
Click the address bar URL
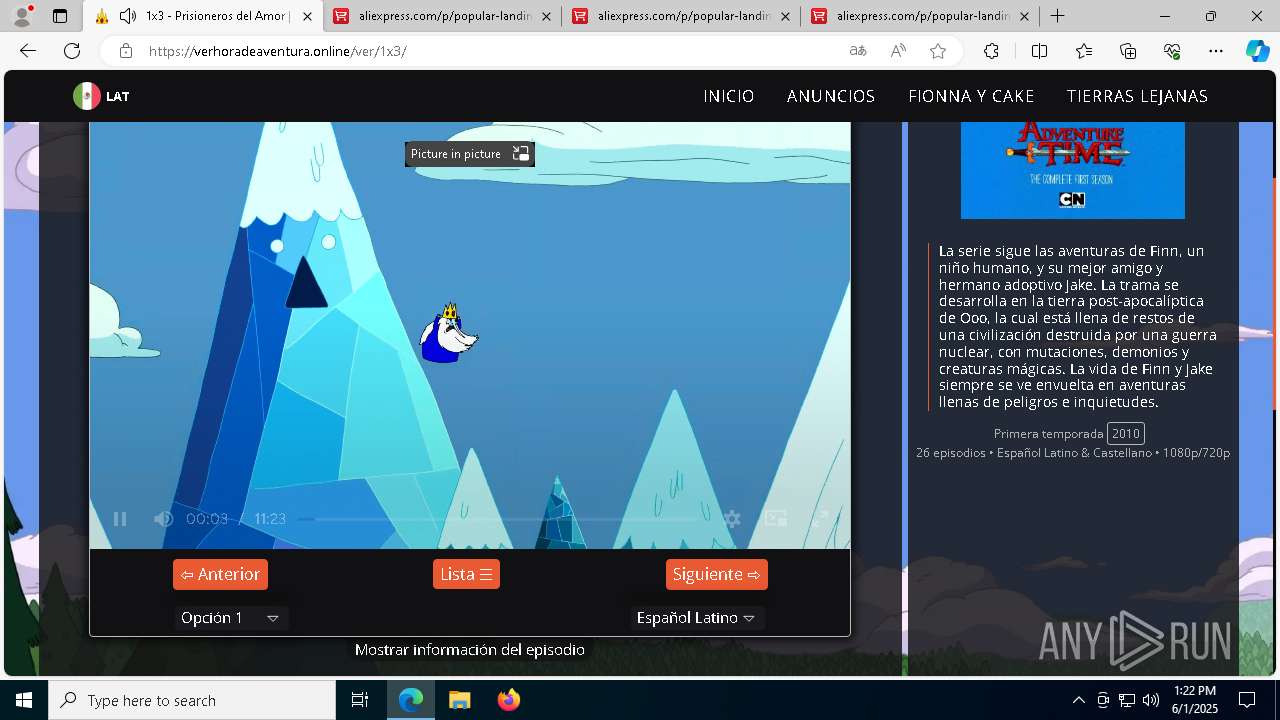pos(278,51)
